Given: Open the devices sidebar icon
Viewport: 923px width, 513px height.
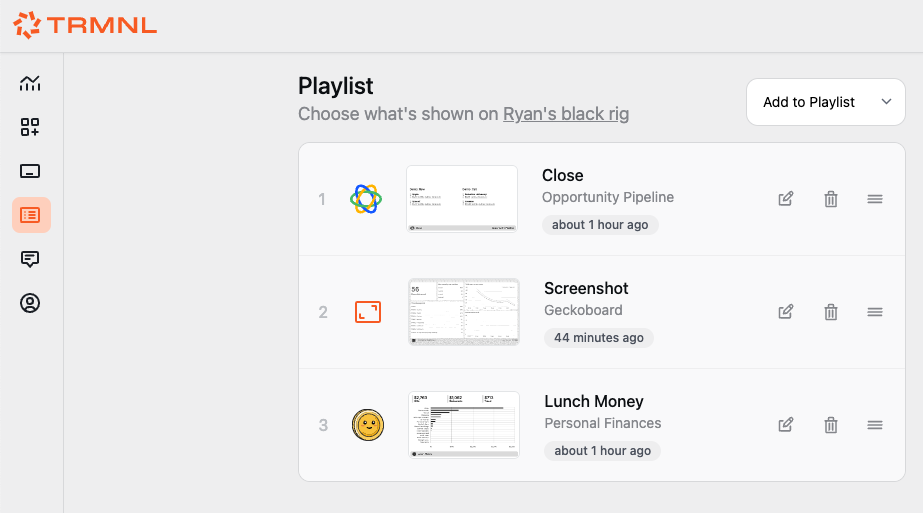Looking at the screenshot, I should tap(30, 171).
